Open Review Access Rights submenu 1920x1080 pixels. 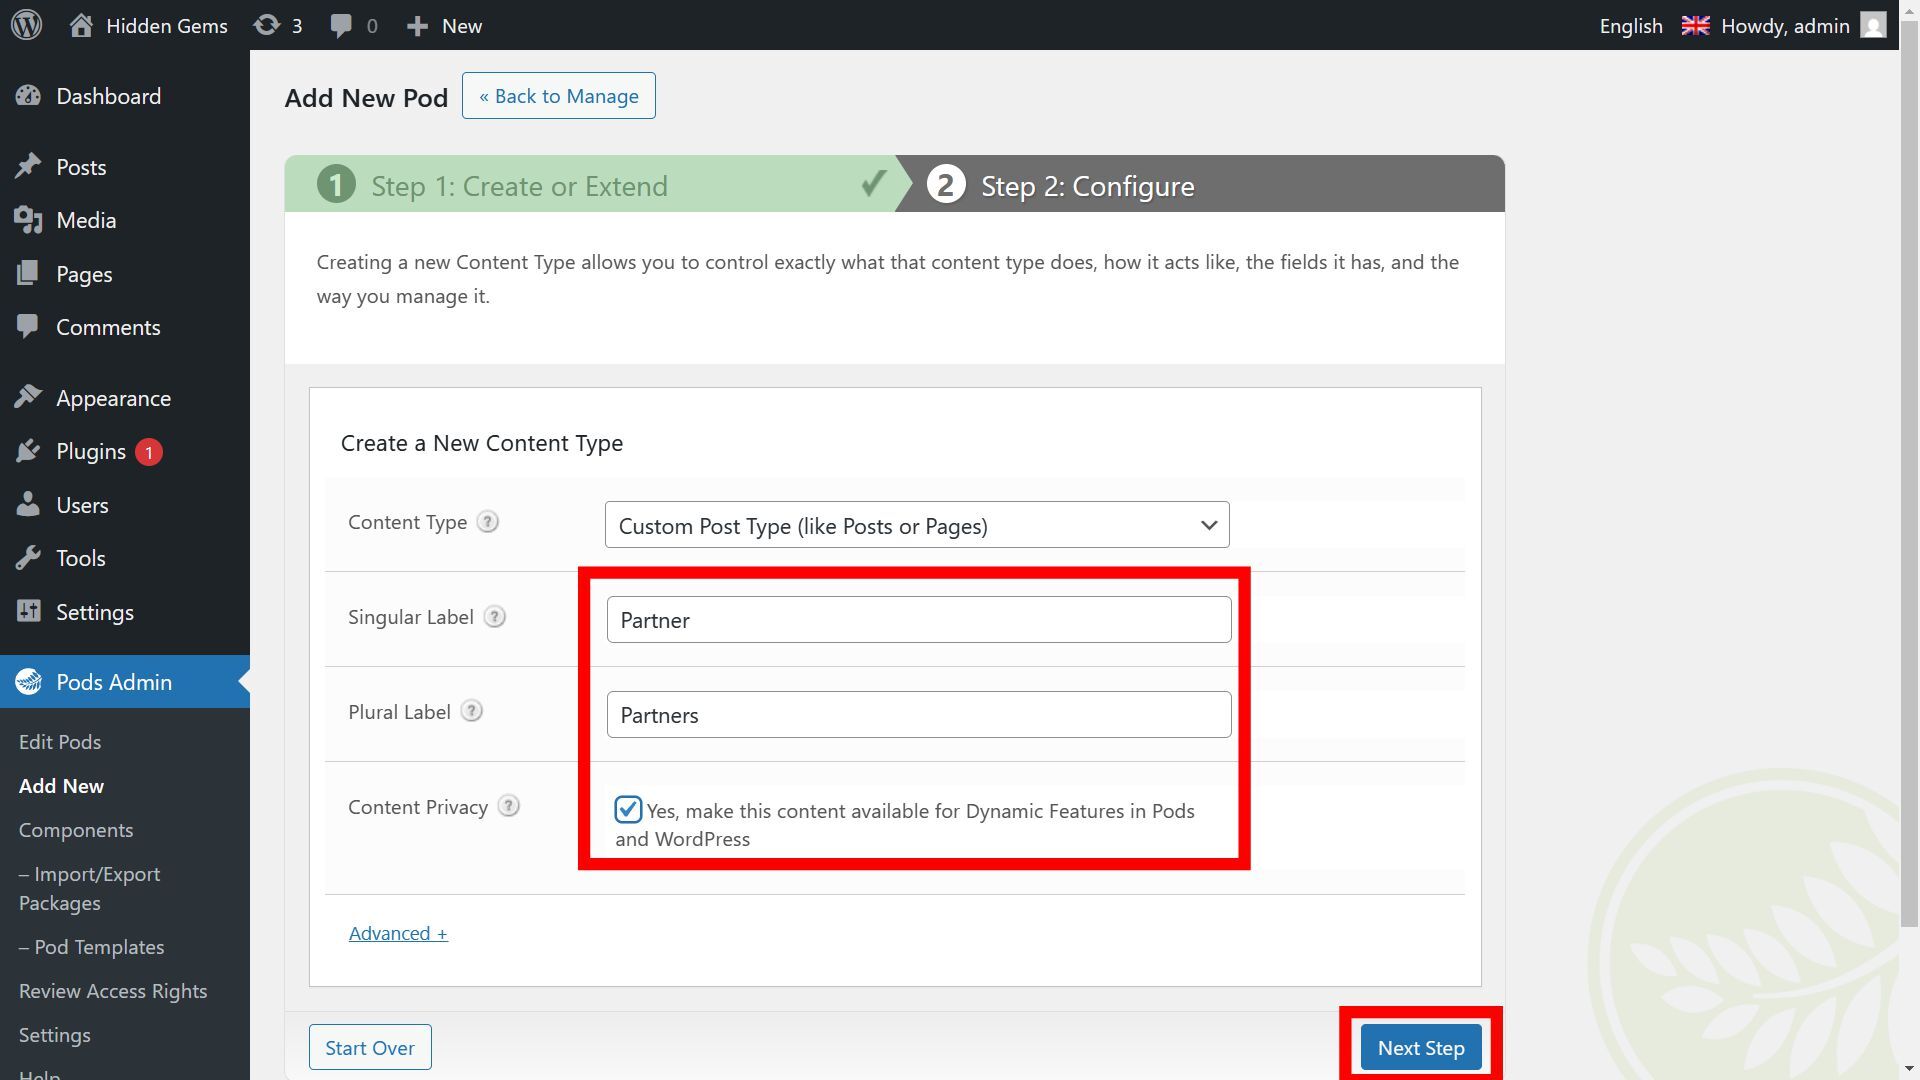[x=113, y=991]
